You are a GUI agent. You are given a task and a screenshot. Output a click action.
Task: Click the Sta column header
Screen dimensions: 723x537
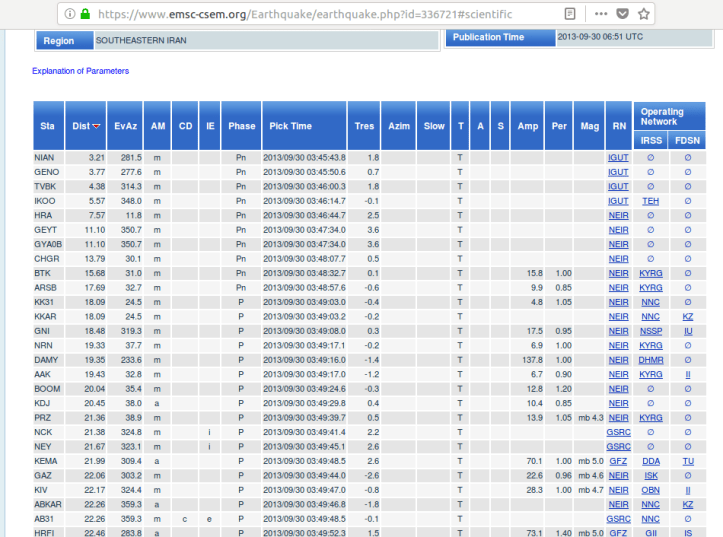point(47,126)
